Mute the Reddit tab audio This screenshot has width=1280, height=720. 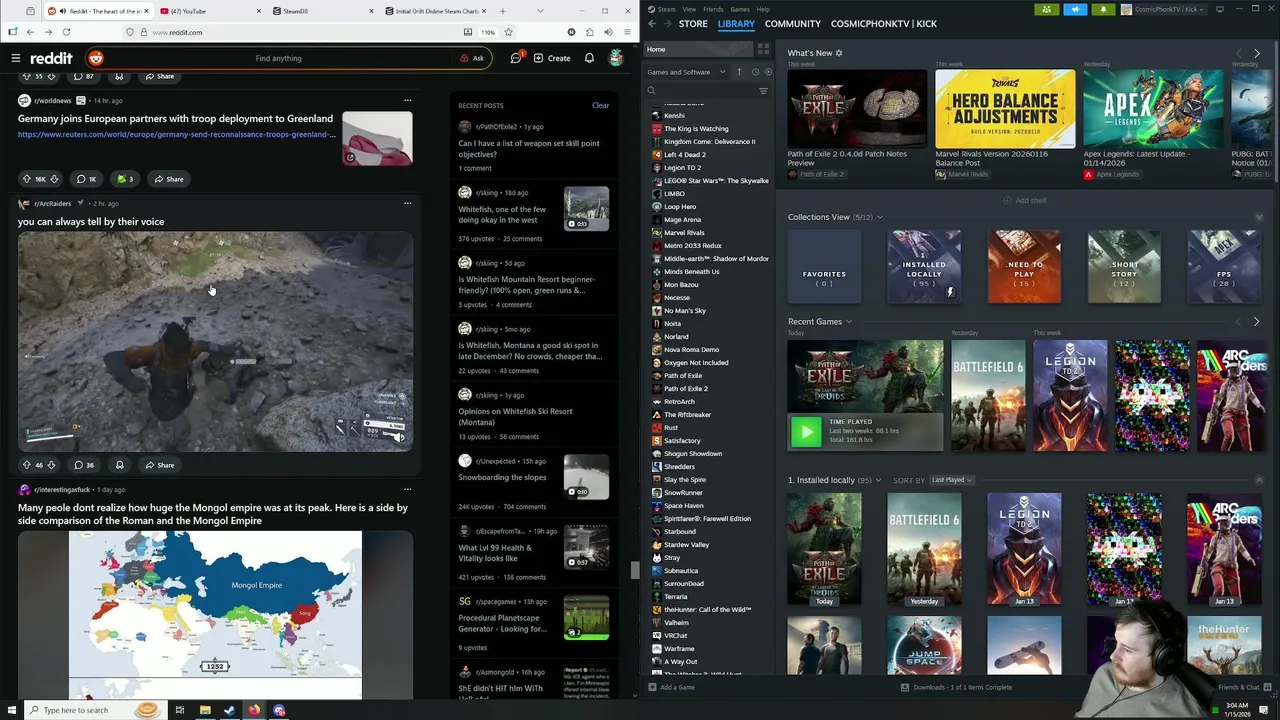(x=64, y=11)
